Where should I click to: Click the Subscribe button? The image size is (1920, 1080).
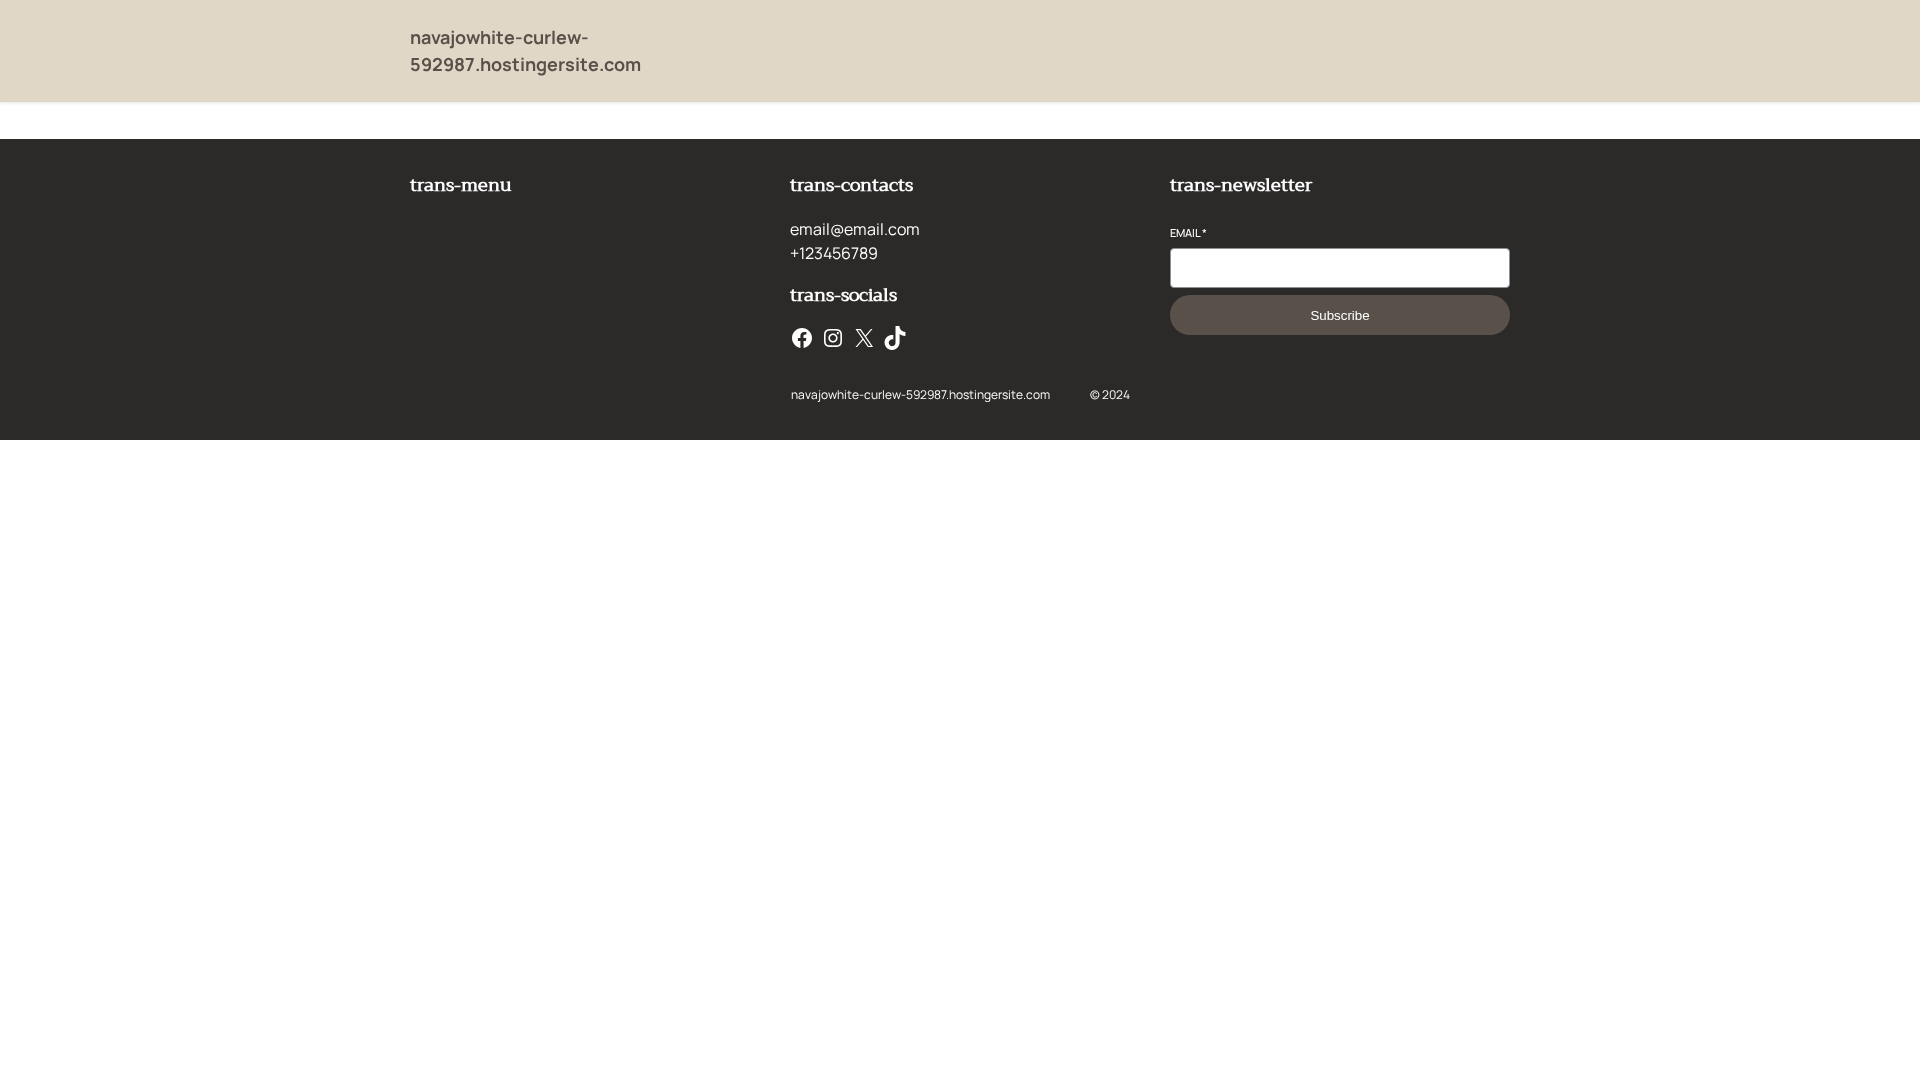coord(1339,315)
